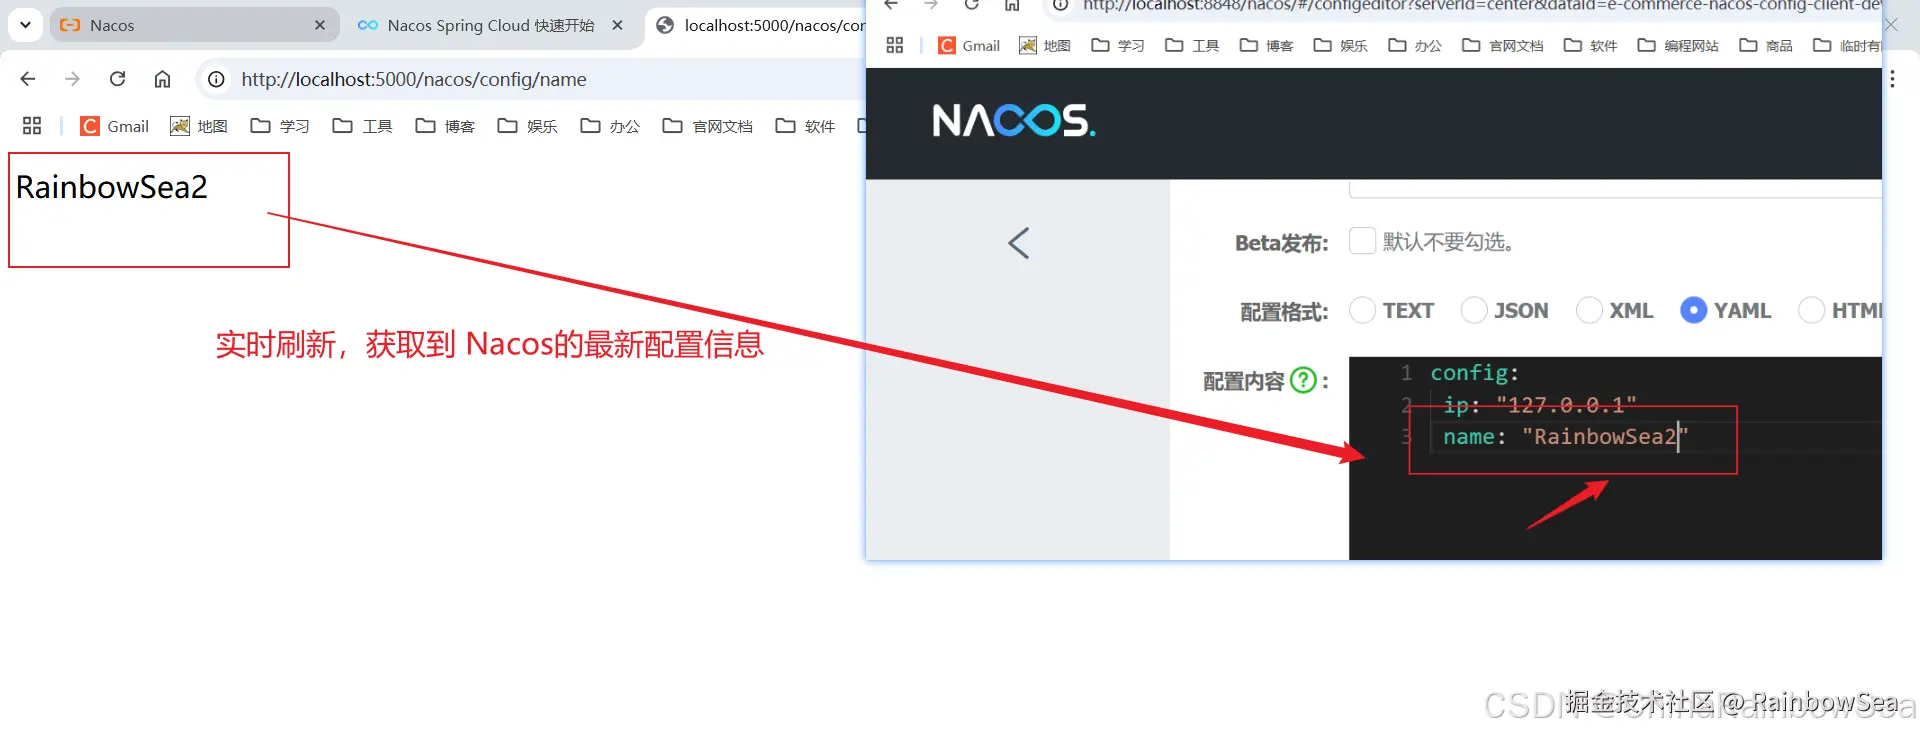Open 软件 bookmark folder in Nacos window

(x=1590, y=45)
